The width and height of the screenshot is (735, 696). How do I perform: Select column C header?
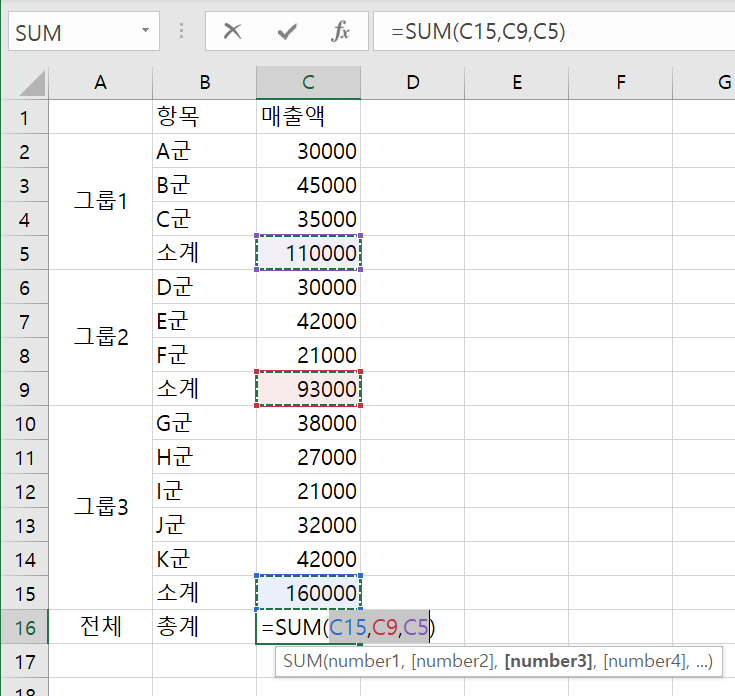coord(308,83)
